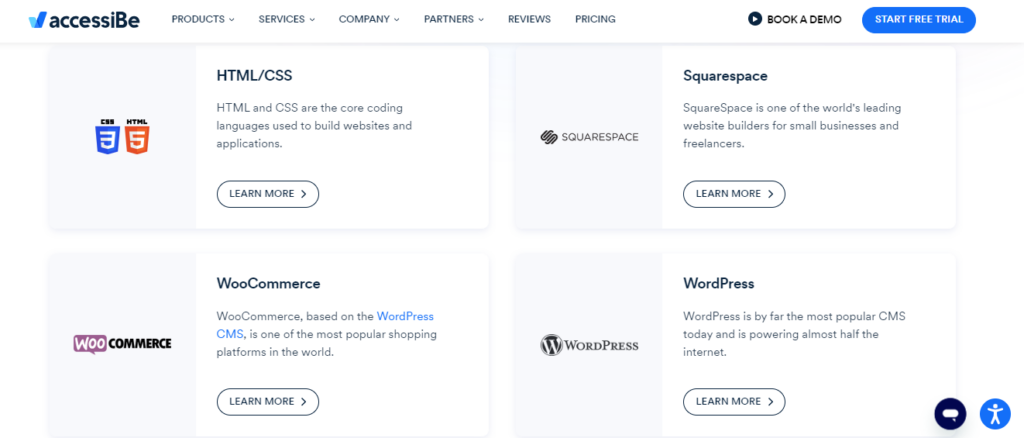This screenshot has width=1024, height=438.
Task: Click the Squarespace logo image
Action: click(x=590, y=137)
